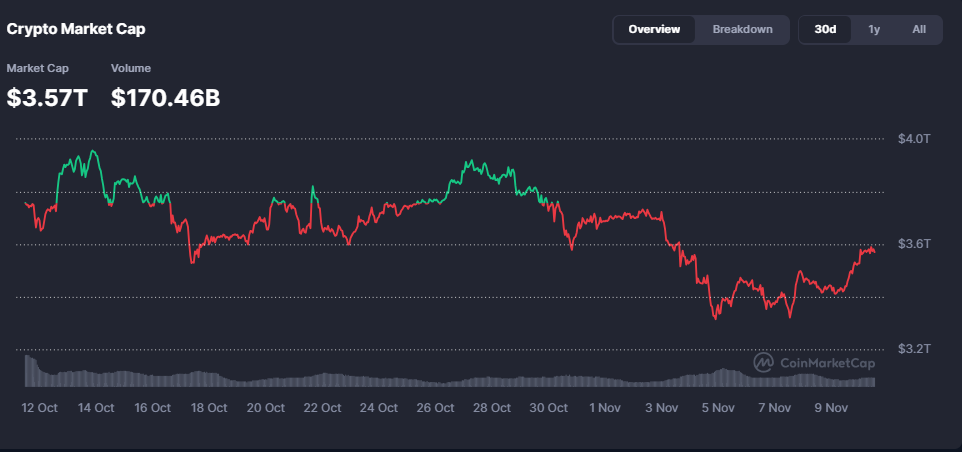Click the 22 Oct date label
Screen dimensions: 962x452
323,408
